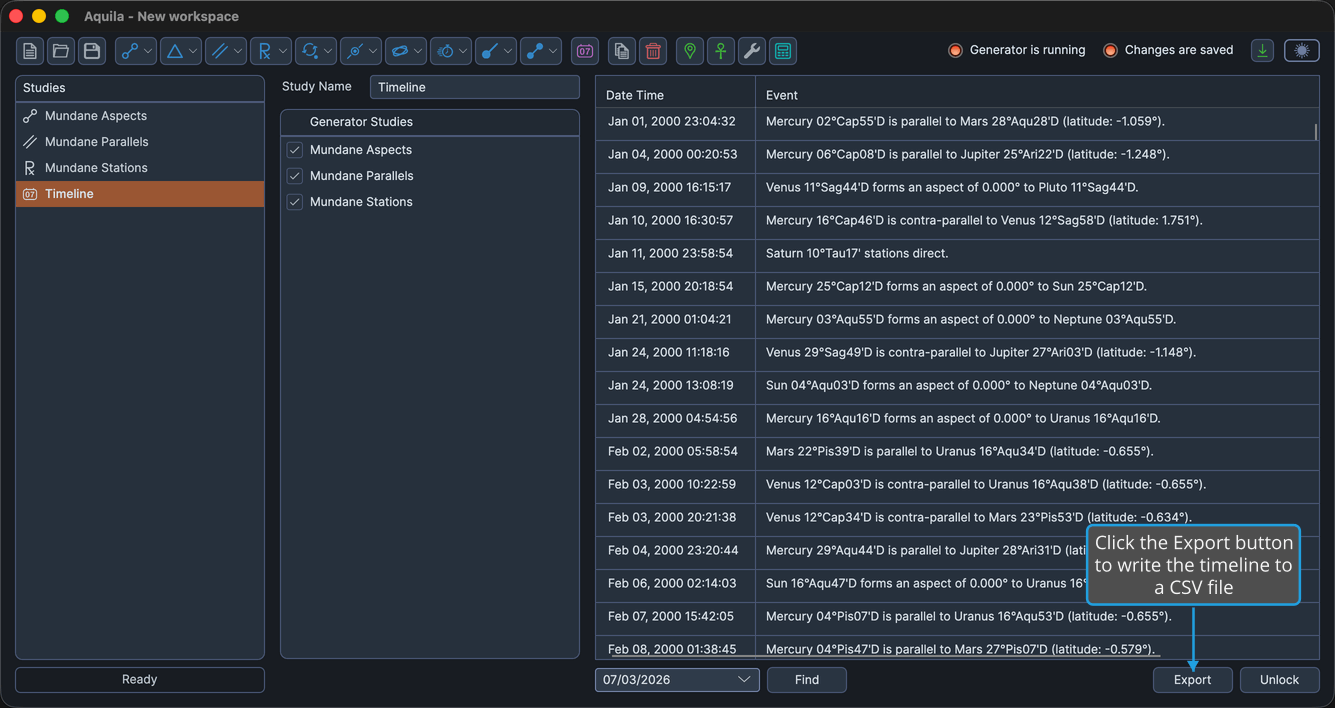Click the green ankh toolbar icon
This screenshot has width=1335, height=708.
(721, 51)
